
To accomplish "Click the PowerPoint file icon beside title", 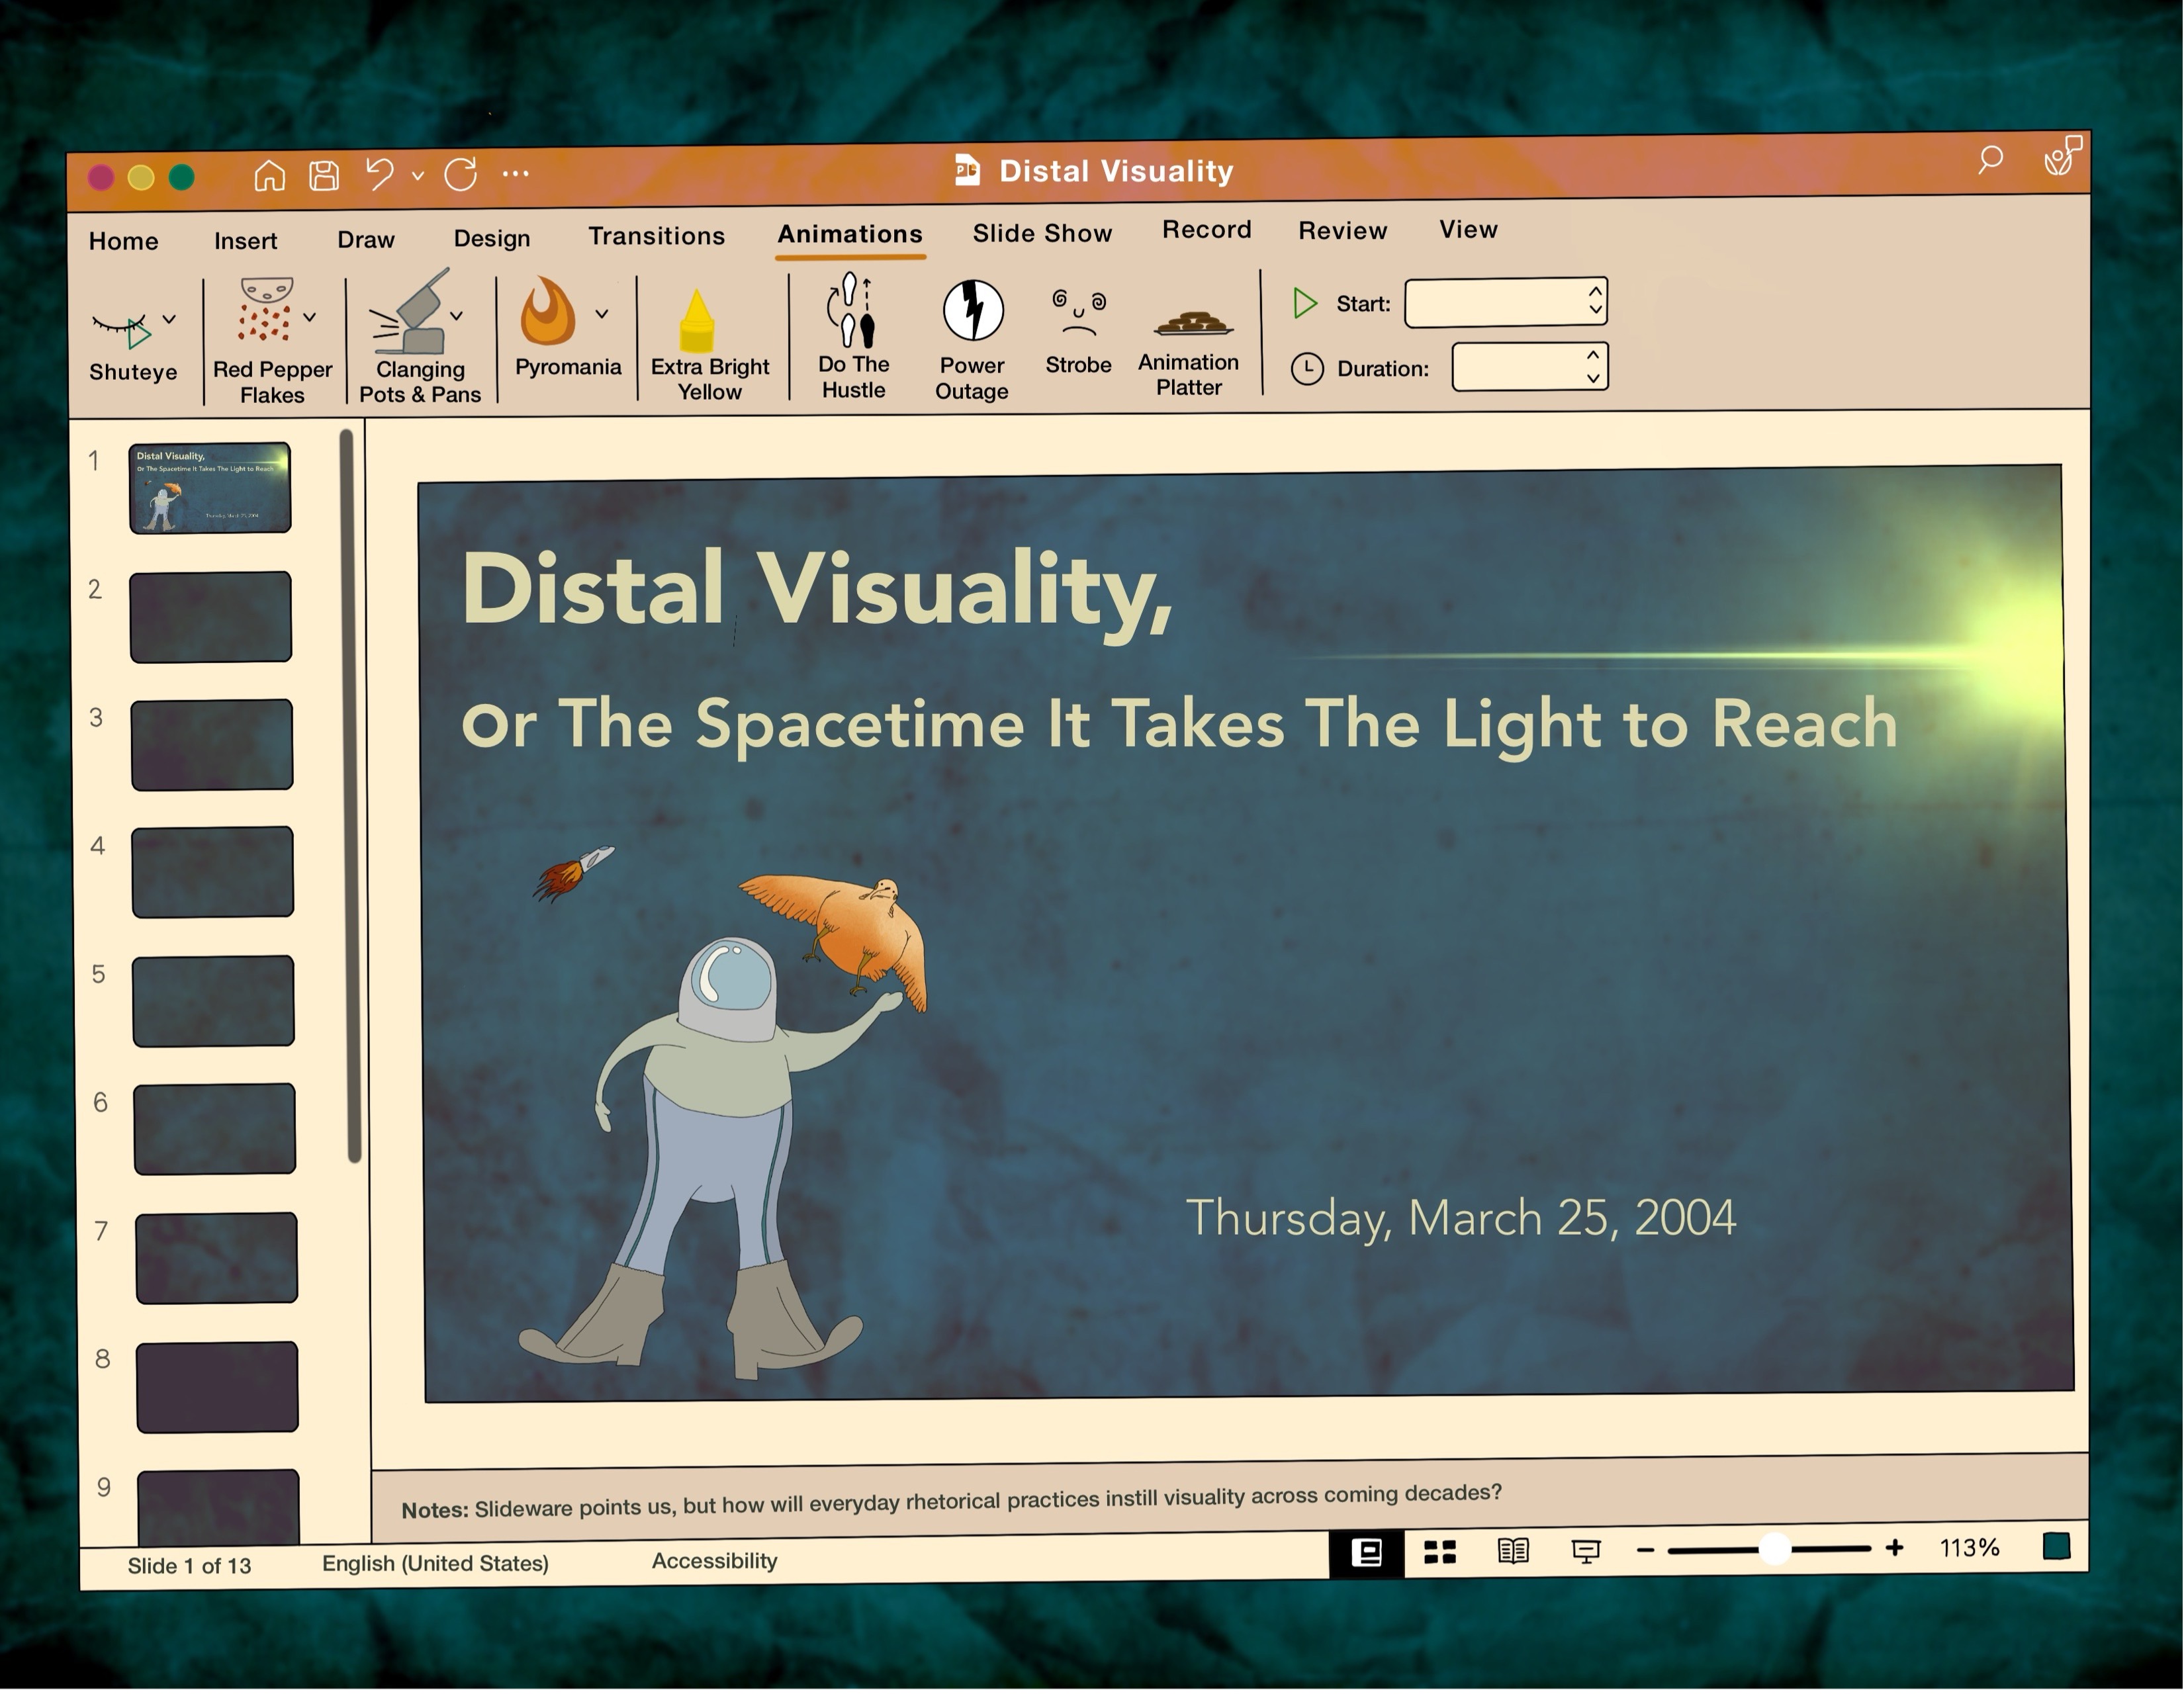I will click(966, 171).
